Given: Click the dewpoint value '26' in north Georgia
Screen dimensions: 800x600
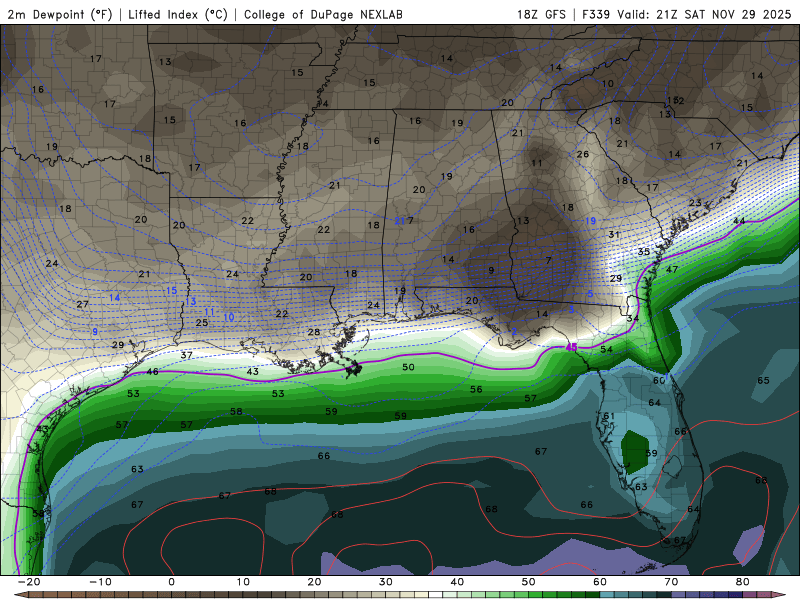Looking at the screenshot, I should click(583, 154).
